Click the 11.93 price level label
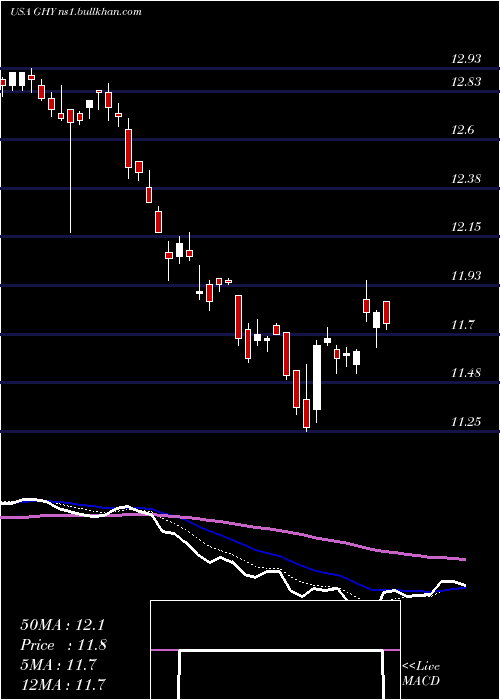 point(466,276)
